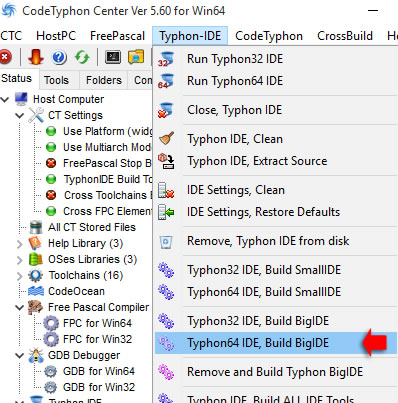Choose Typhon IDE, Clean
The height and width of the screenshot is (403, 398).
pos(276,139)
